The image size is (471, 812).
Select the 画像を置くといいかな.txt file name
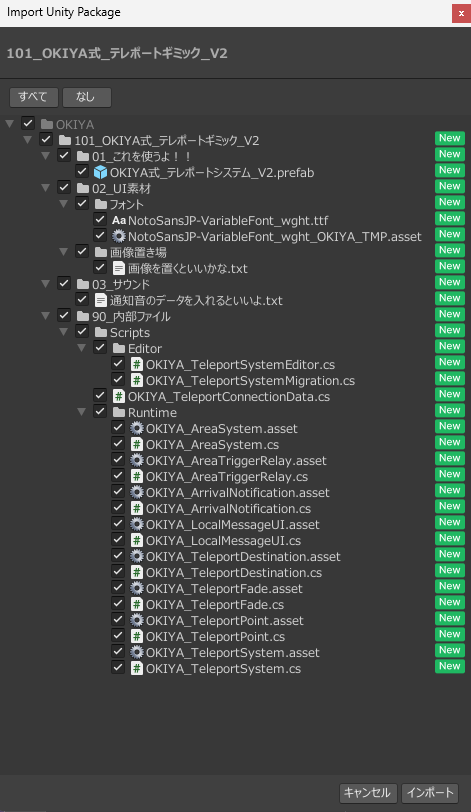188,268
